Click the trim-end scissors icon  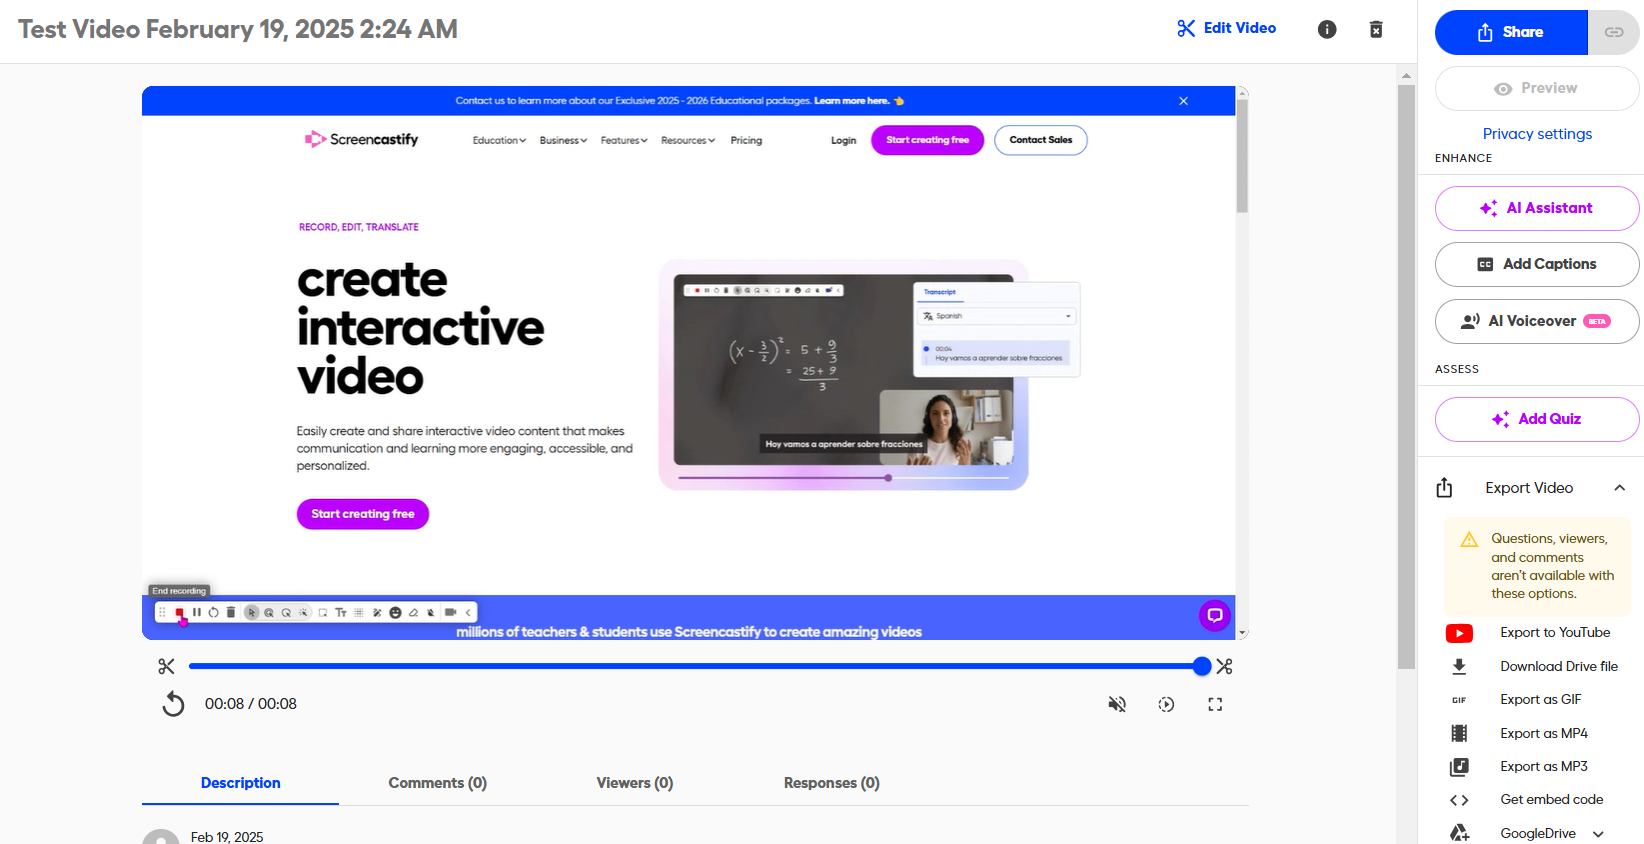(x=1224, y=666)
